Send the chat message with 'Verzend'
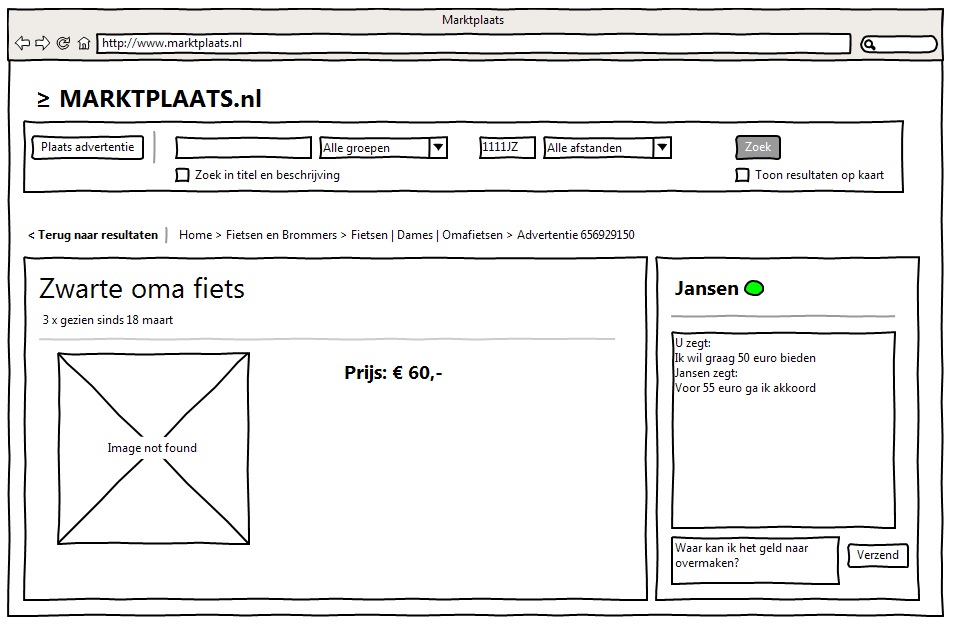The width and height of the screenshot is (966, 632). coord(877,555)
